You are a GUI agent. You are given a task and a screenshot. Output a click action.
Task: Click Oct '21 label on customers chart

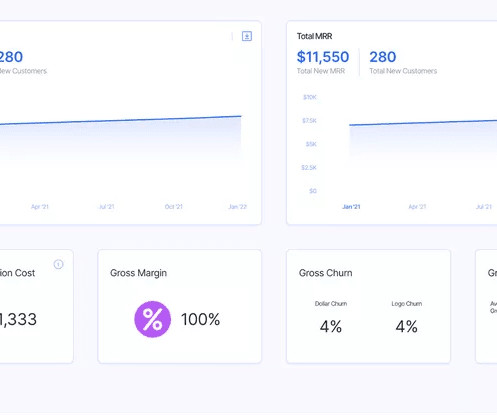point(174,207)
